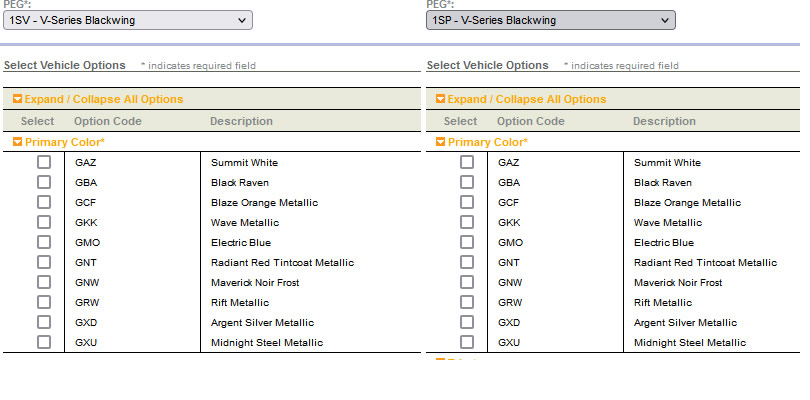Select Black Raven GBA checkbox in 1SP panel

point(467,182)
